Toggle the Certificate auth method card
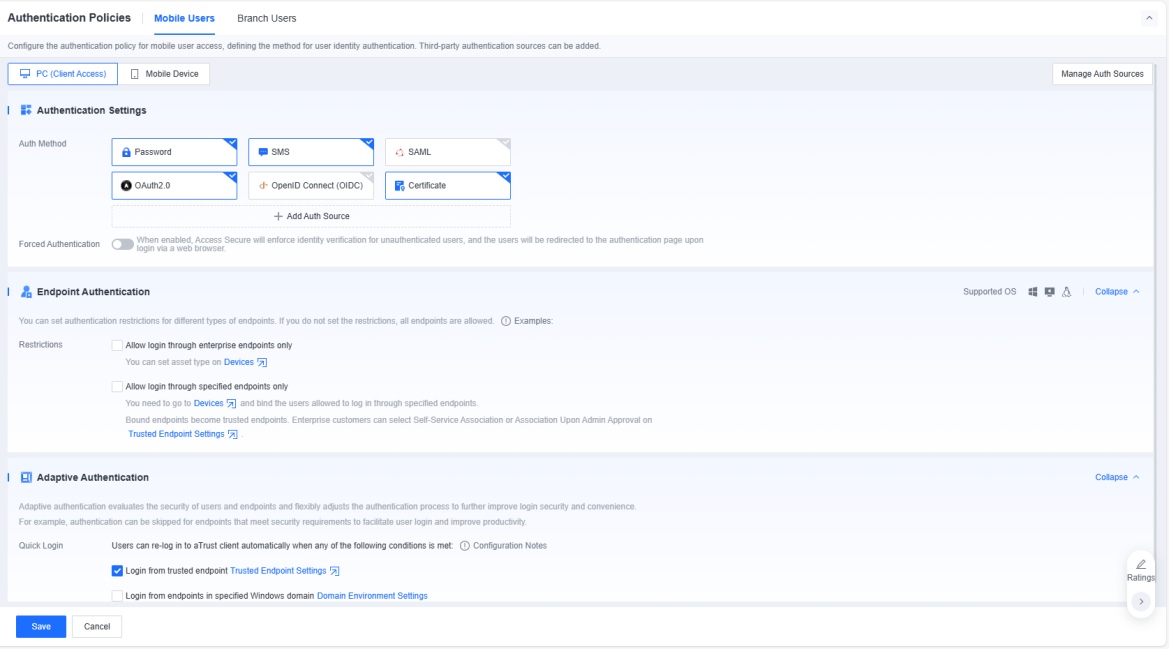1169x649 pixels. point(447,186)
